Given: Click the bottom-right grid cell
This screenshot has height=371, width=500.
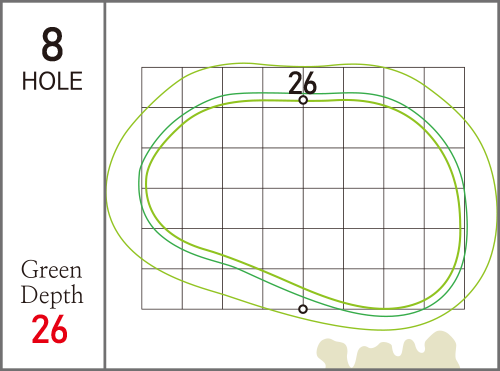Looking at the screenshot, I should click(x=444, y=289).
